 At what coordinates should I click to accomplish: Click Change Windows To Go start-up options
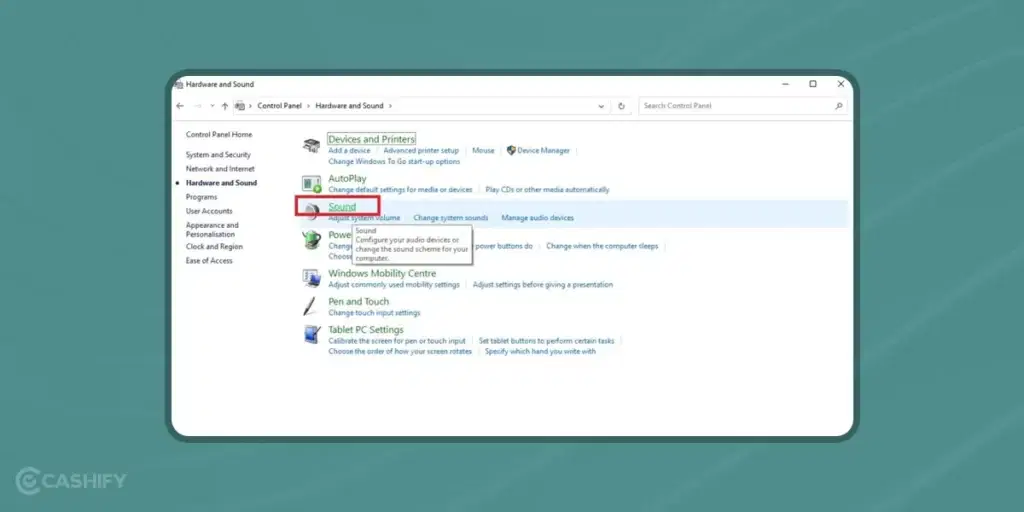pyautogui.click(x=394, y=161)
